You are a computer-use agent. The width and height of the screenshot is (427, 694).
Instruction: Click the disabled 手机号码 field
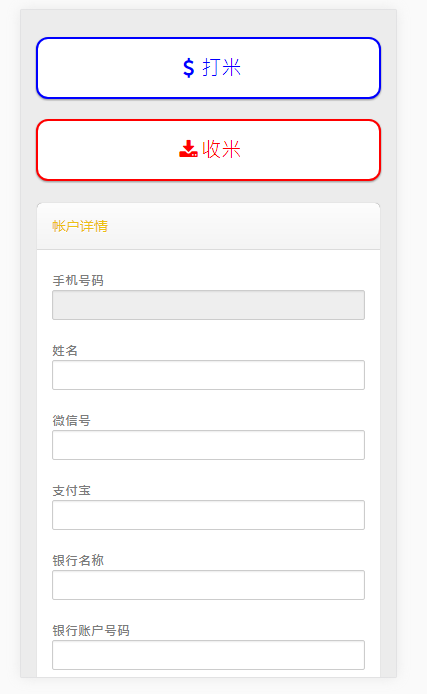pyautogui.click(x=208, y=305)
